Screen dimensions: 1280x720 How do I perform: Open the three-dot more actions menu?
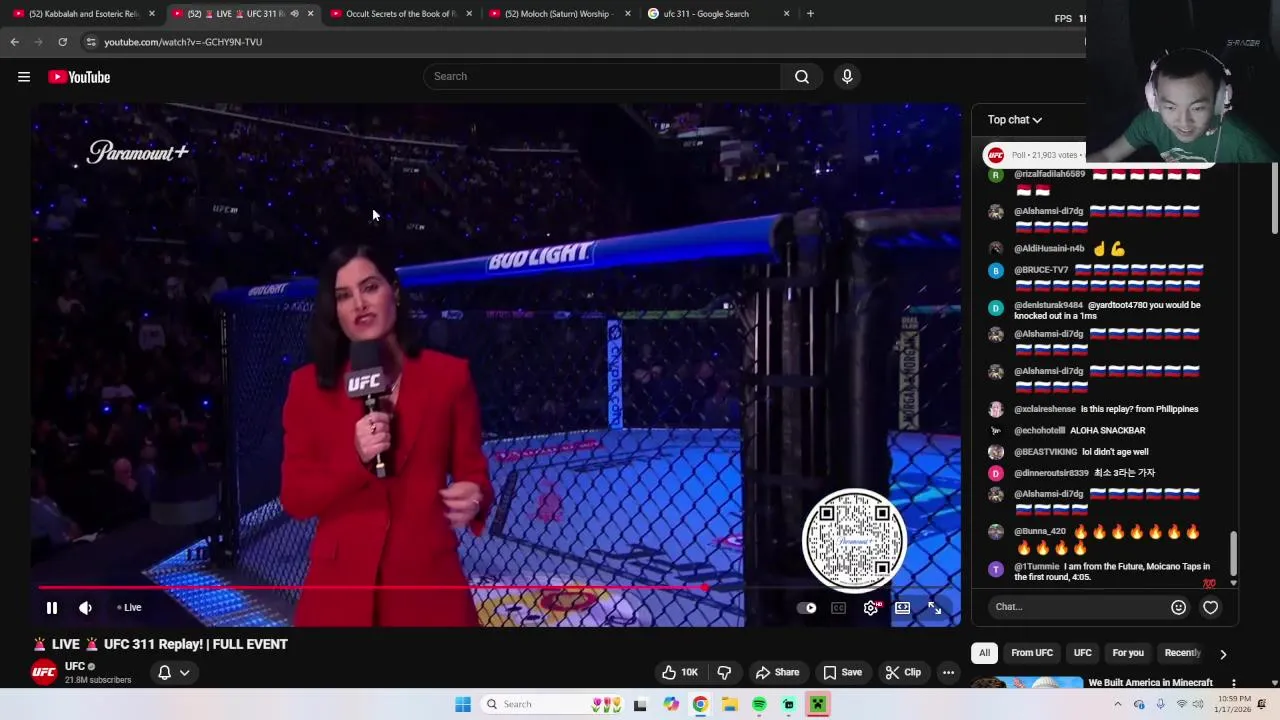pyautogui.click(x=948, y=672)
